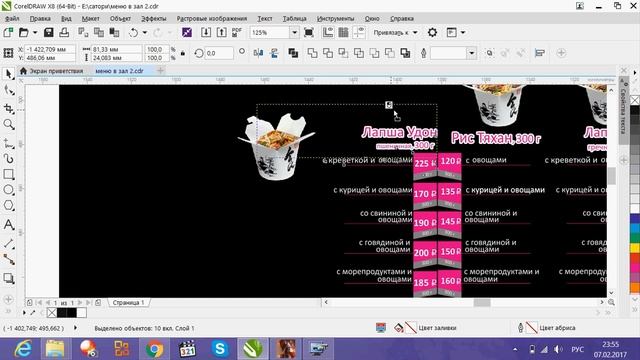Click Mirror vertically icon in property bar
Viewport: 640px width, 360px height.
pos(274,53)
